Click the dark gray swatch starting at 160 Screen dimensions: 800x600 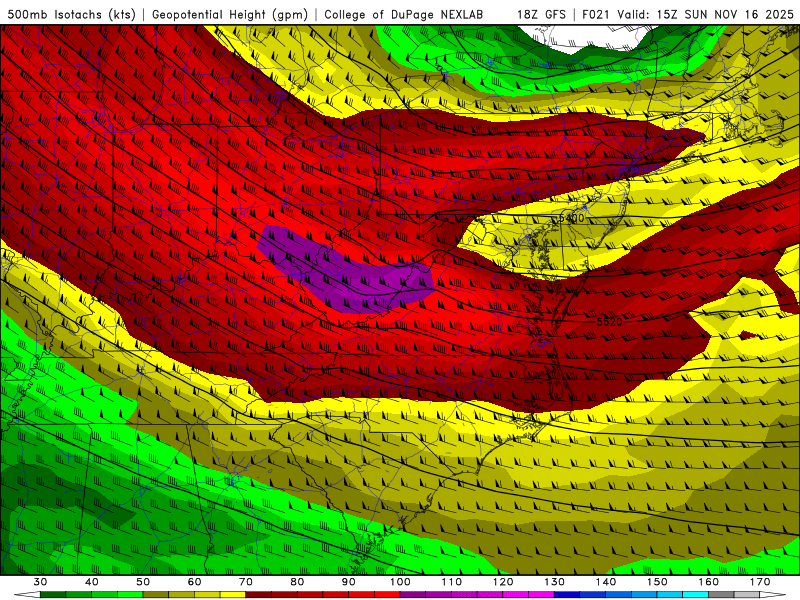(x=721, y=594)
